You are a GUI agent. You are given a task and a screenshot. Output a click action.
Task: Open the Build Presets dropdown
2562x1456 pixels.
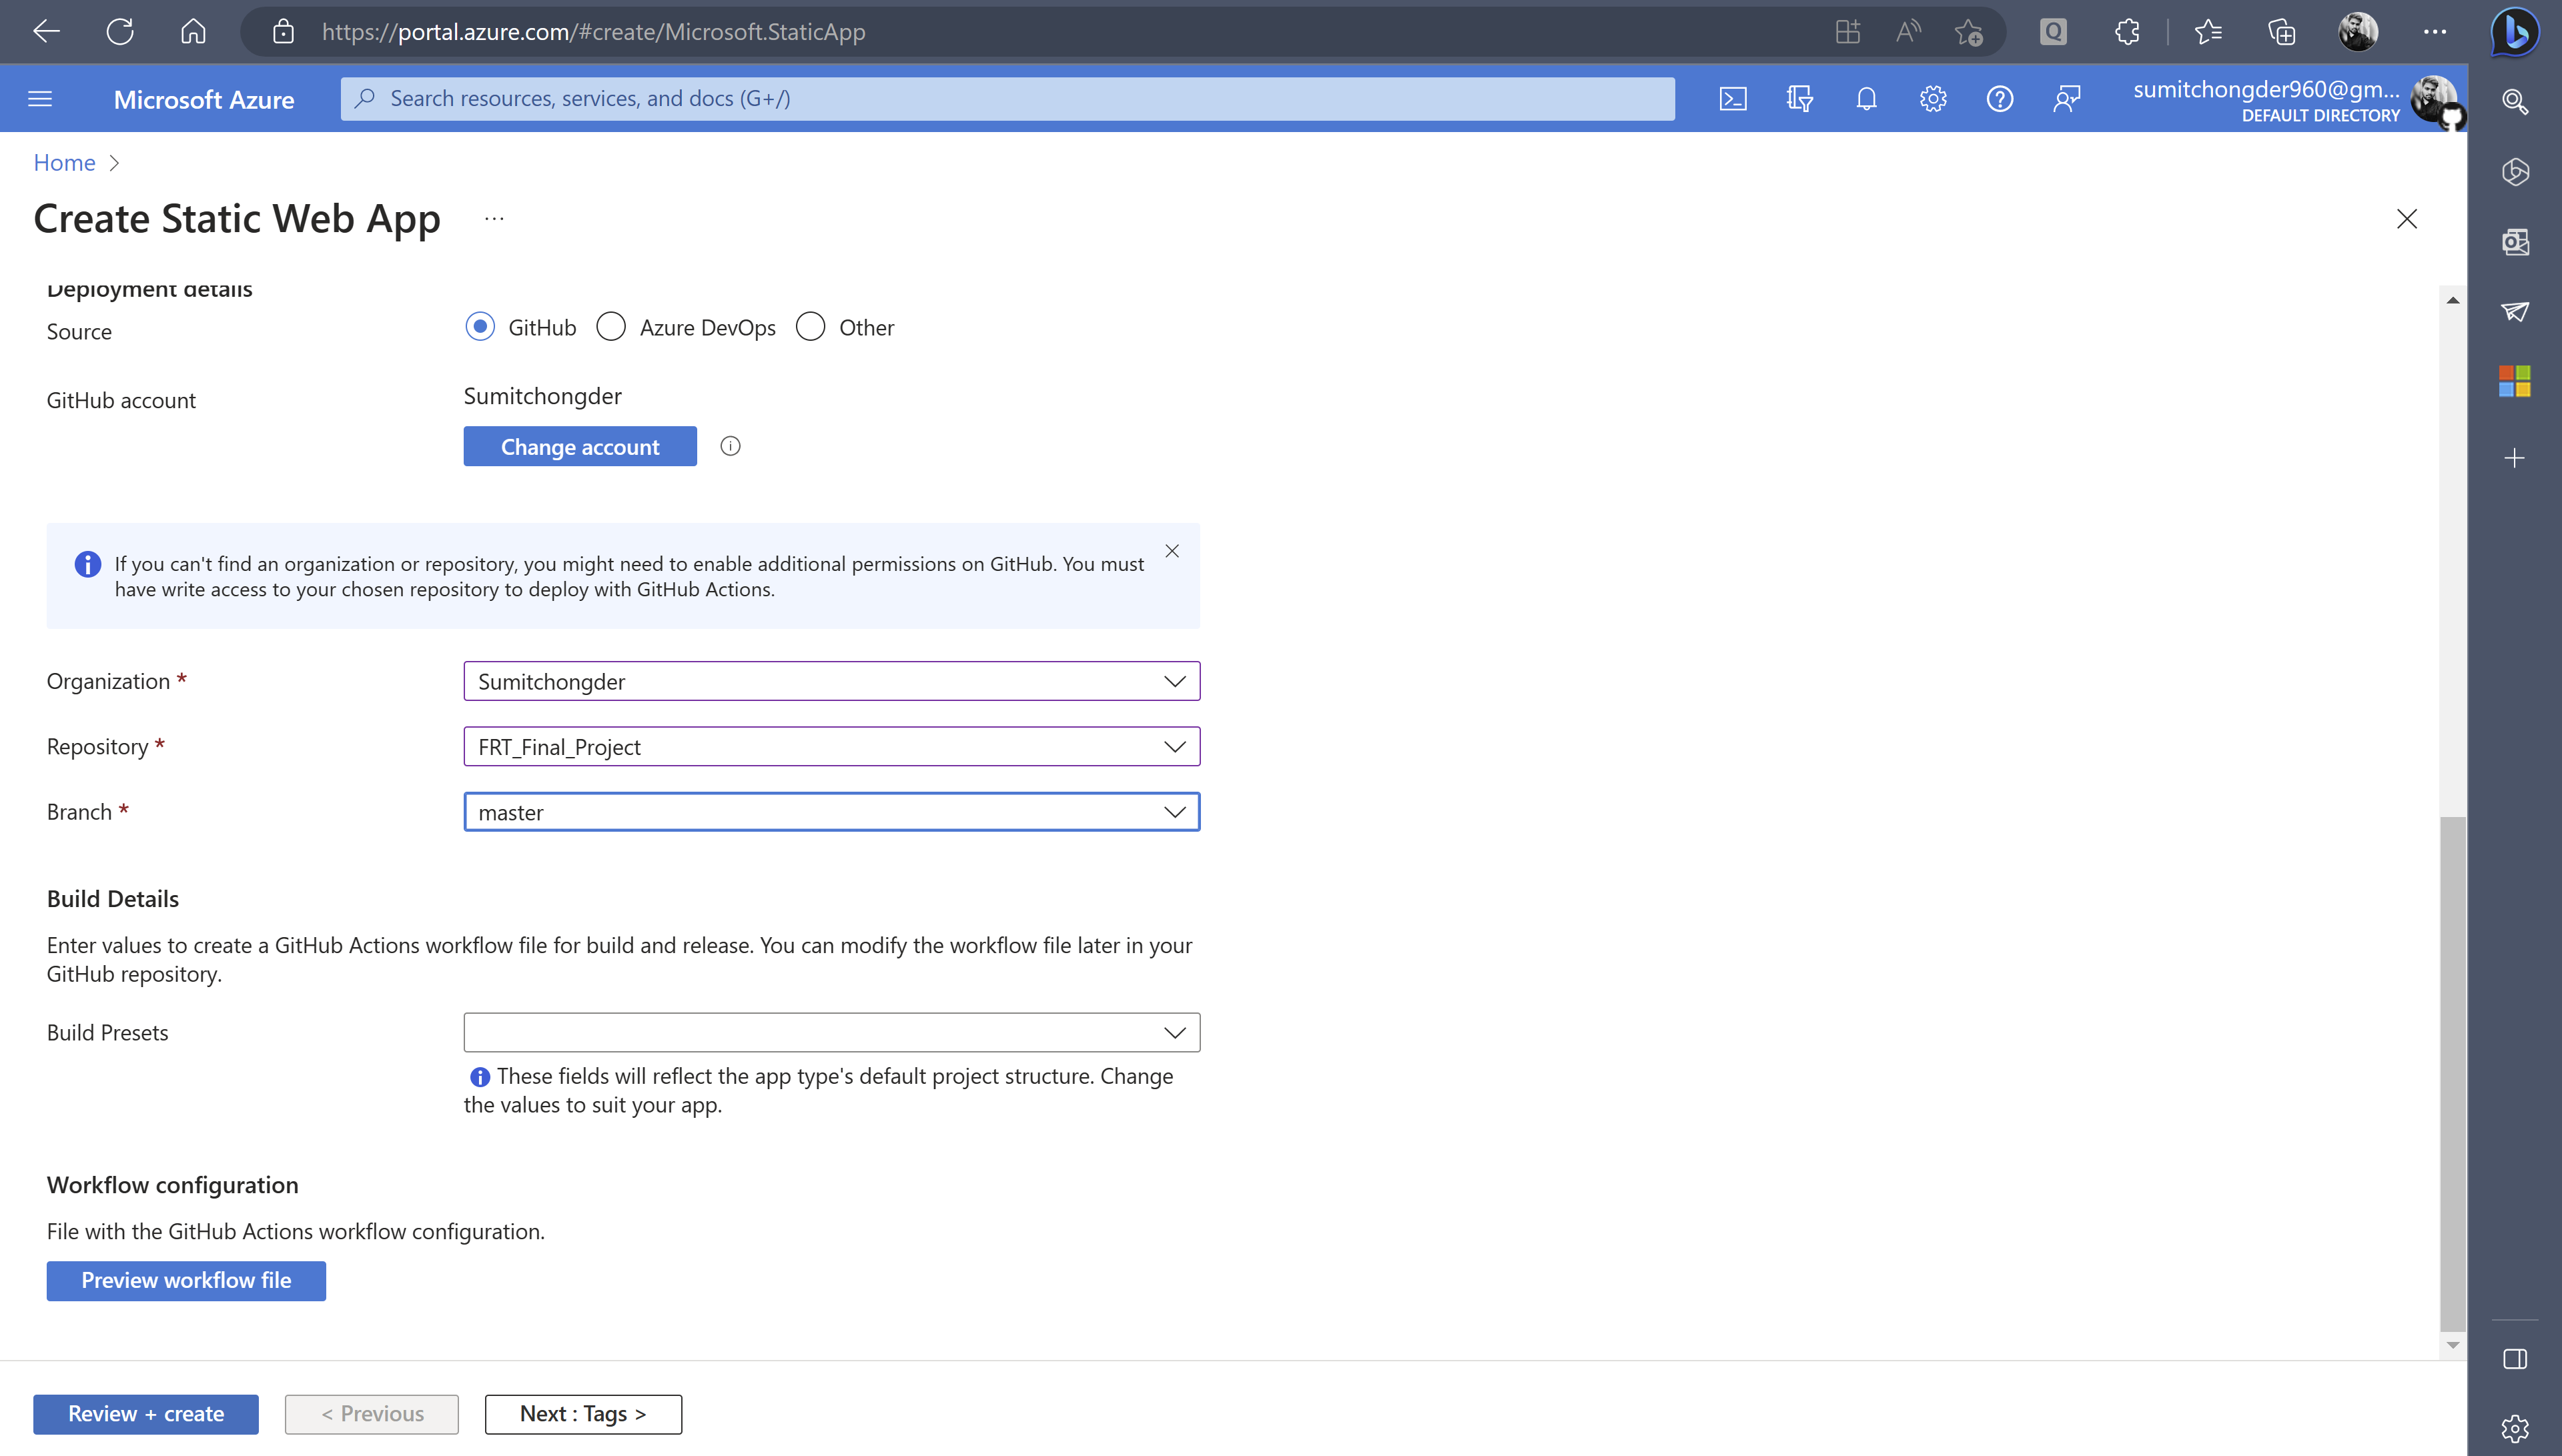pyautogui.click(x=1174, y=1032)
